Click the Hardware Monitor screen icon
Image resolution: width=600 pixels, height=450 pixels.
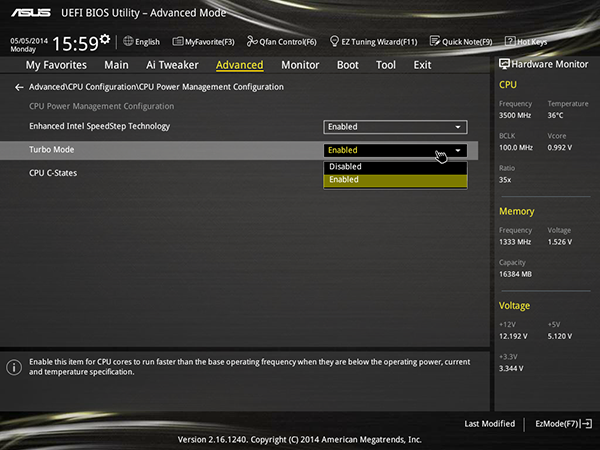[504, 64]
